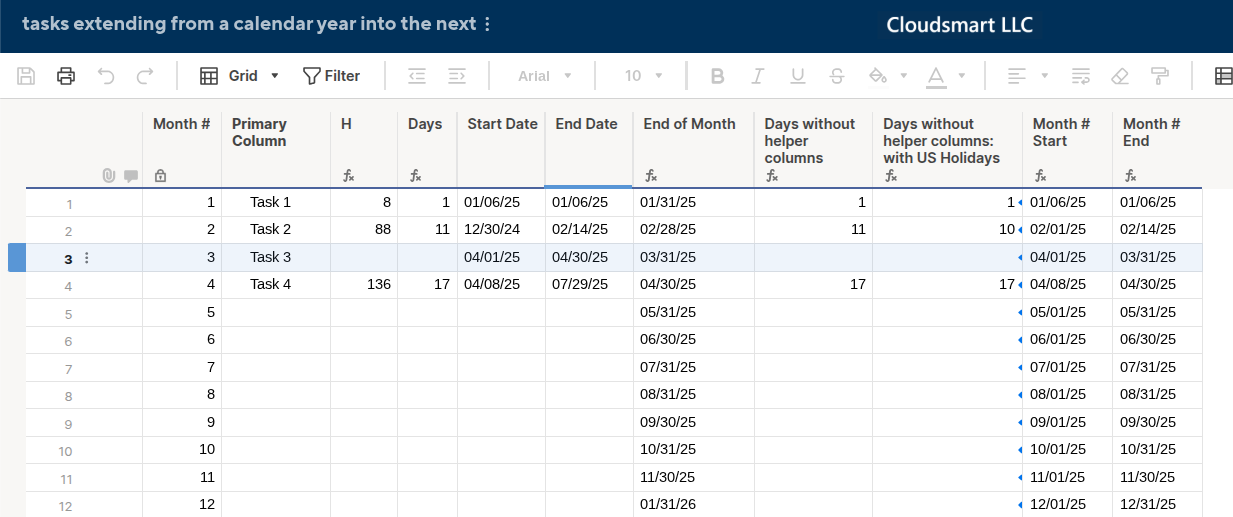Click the Outdent icon

coord(417,76)
